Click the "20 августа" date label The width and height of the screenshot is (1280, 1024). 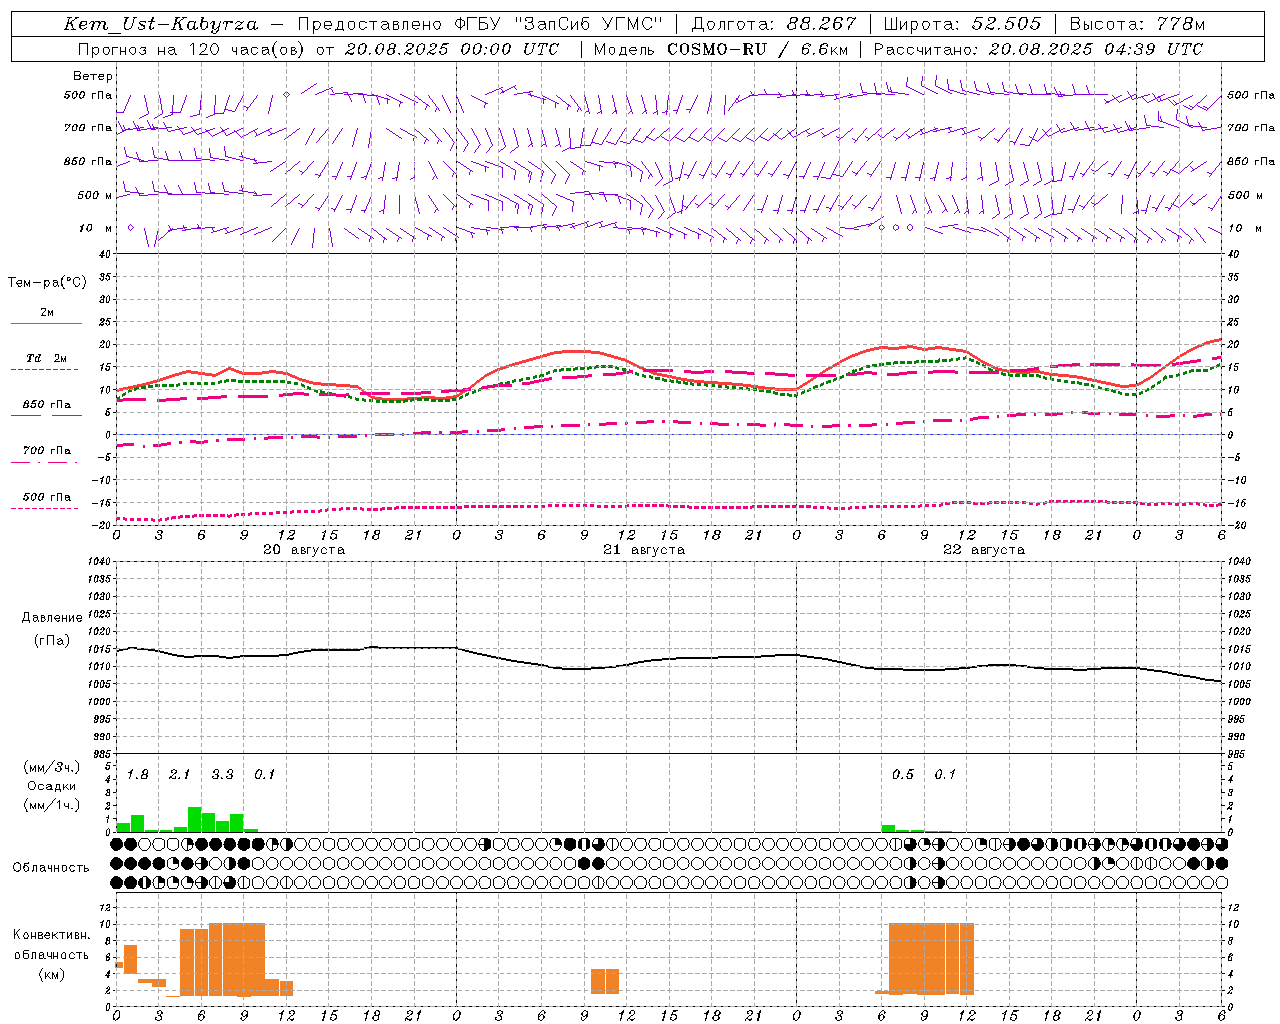pos(304,550)
